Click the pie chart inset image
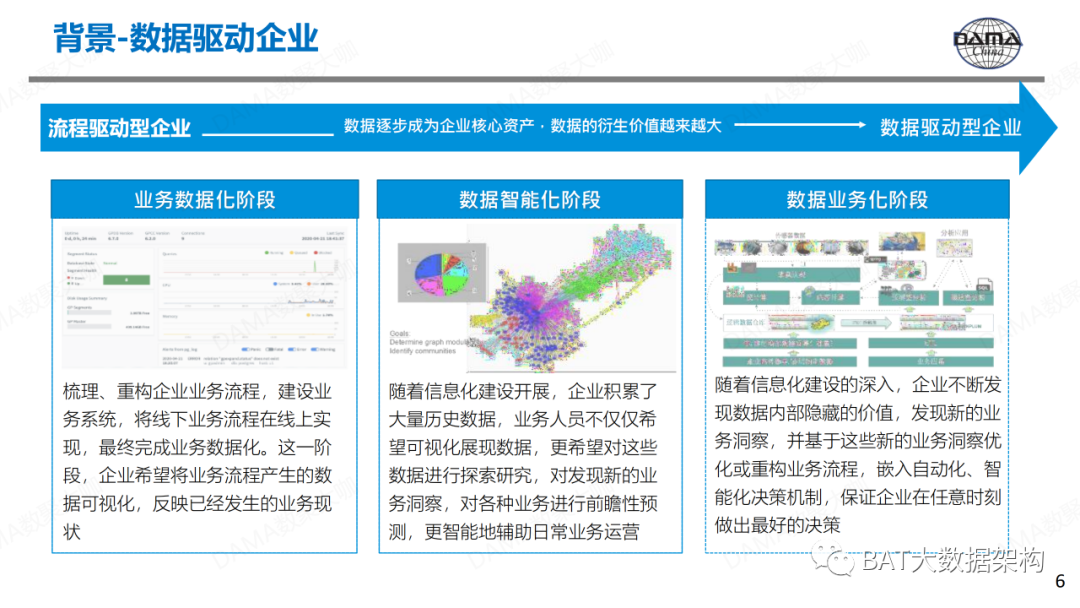Image resolution: width=1080 pixels, height=608 pixels. [442, 273]
